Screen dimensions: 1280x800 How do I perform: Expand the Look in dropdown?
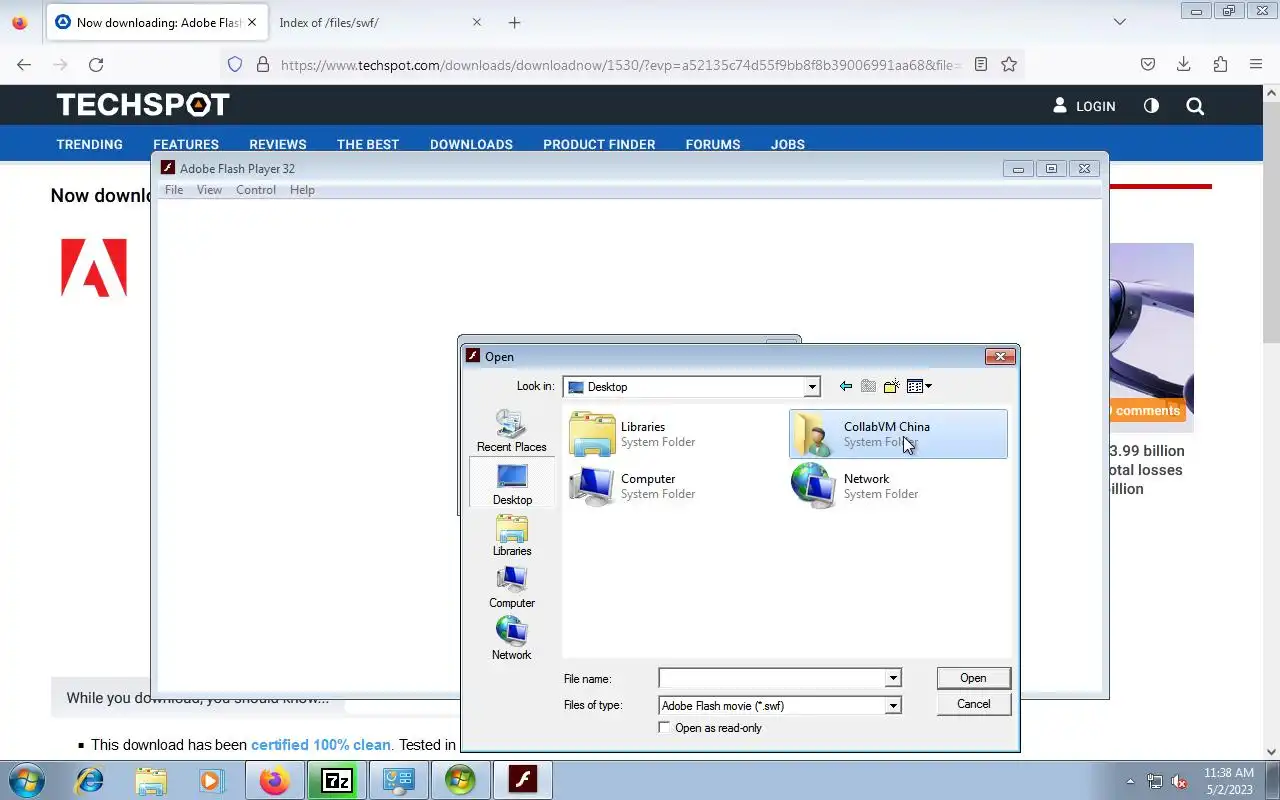(x=812, y=387)
